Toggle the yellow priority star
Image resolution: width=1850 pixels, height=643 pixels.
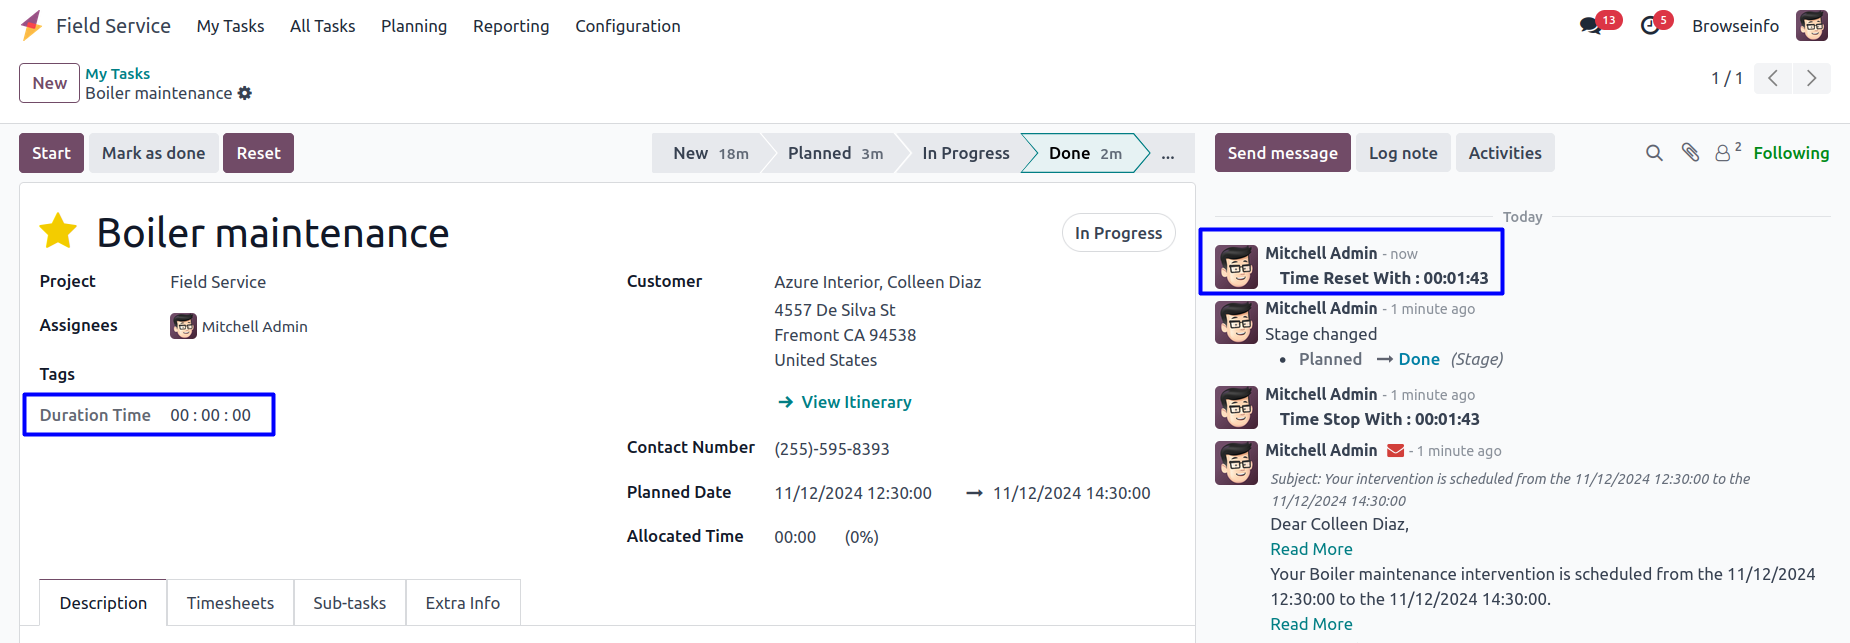coord(58,232)
